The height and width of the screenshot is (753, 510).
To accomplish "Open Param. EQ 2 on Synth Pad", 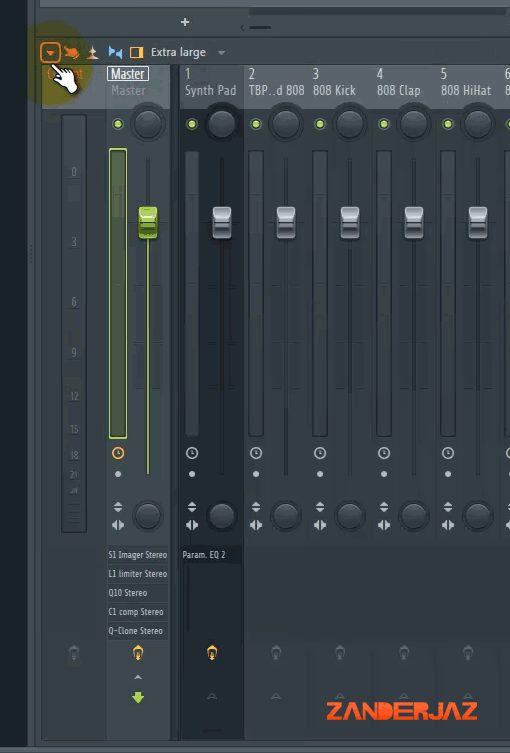I will [211, 555].
